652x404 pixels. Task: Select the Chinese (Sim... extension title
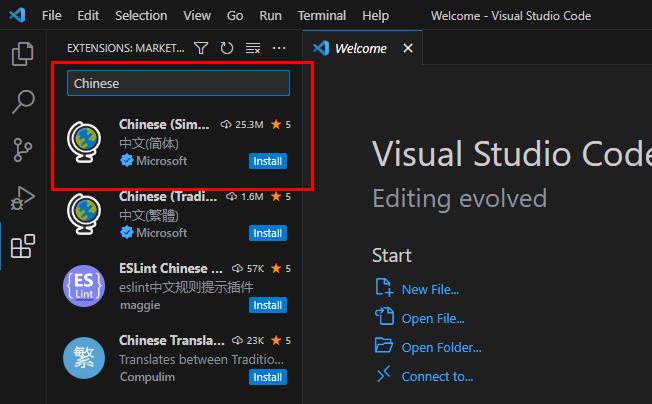[x=164, y=124]
